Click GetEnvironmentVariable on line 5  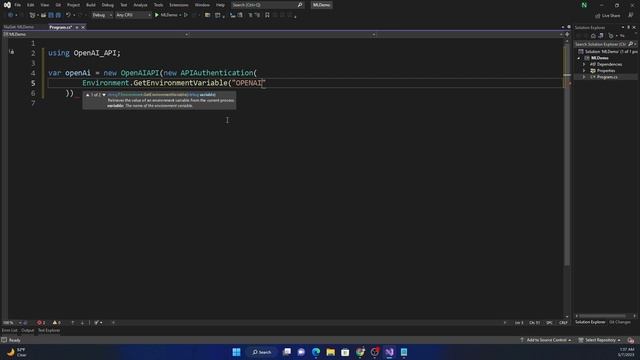[x=180, y=83]
